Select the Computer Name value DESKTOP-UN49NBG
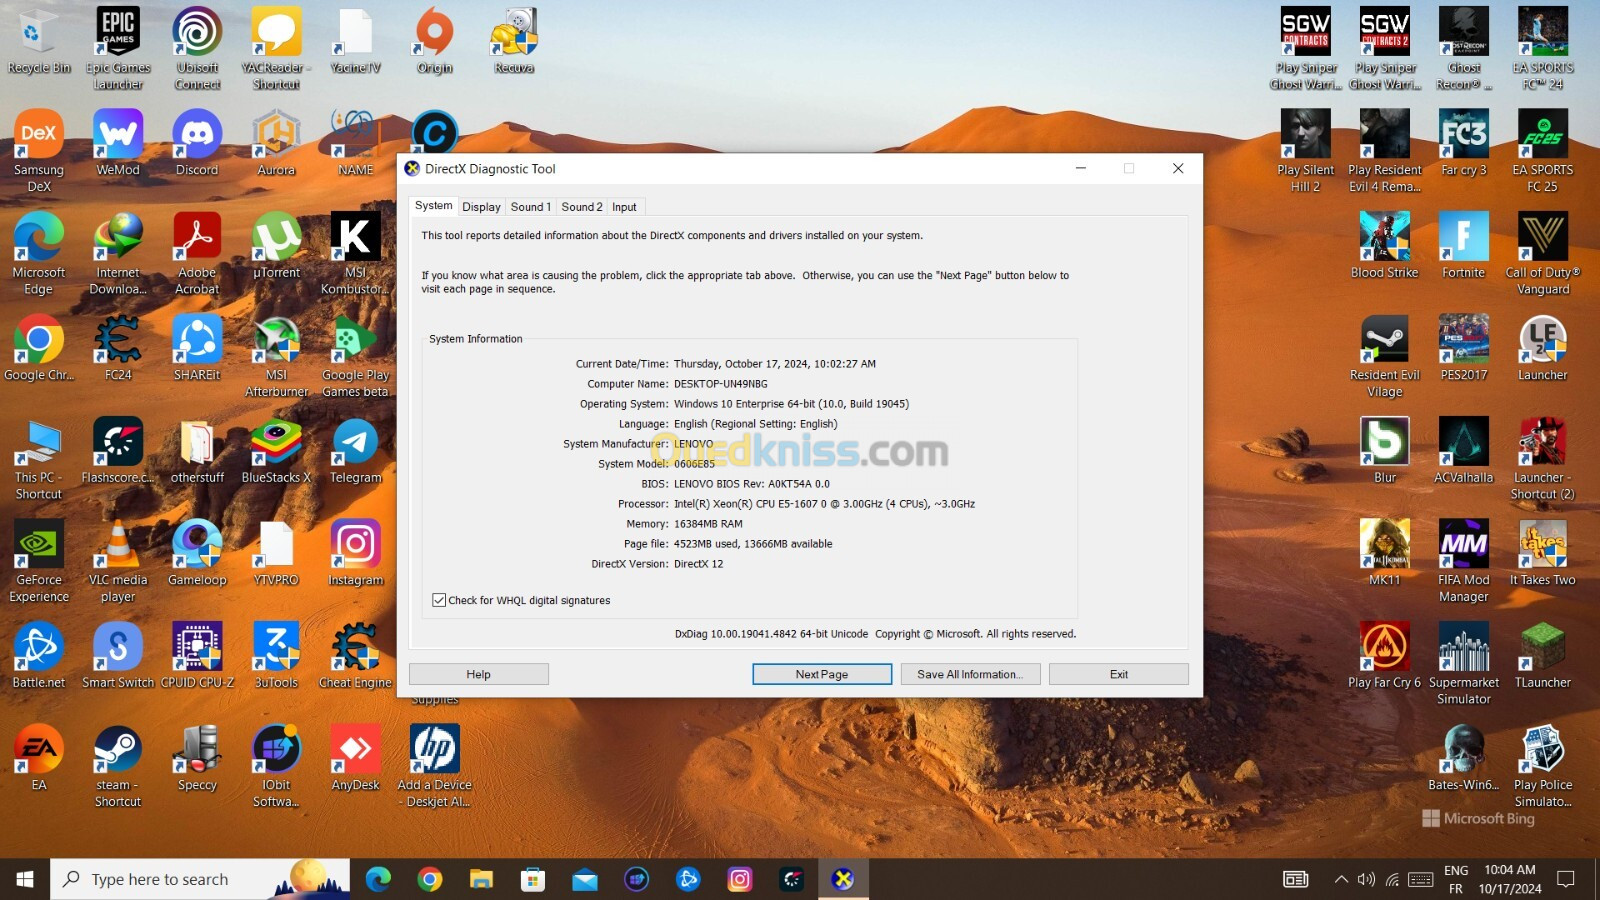 pyautogui.click(x=720, y=384)
